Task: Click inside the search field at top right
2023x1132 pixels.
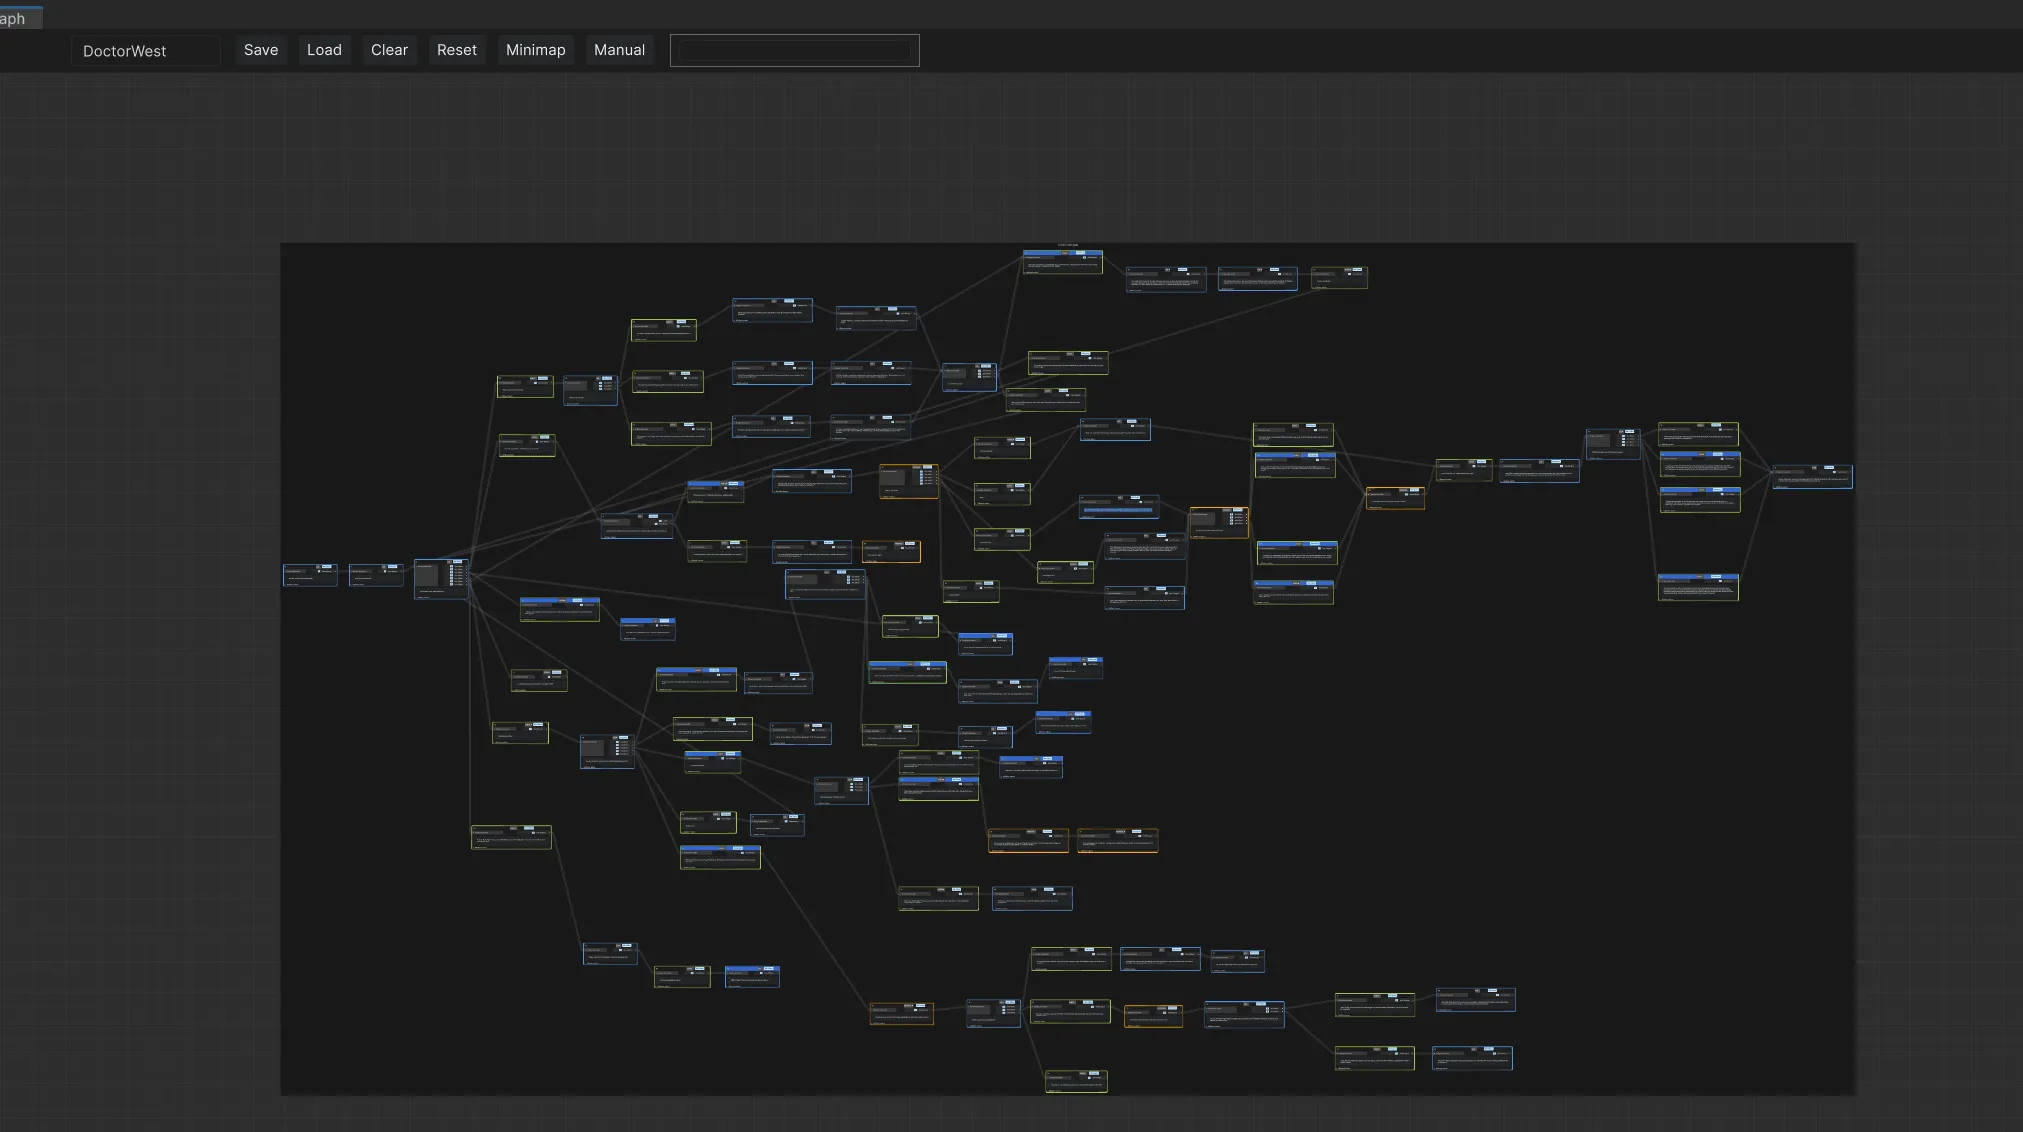Action: coord(794,50)
